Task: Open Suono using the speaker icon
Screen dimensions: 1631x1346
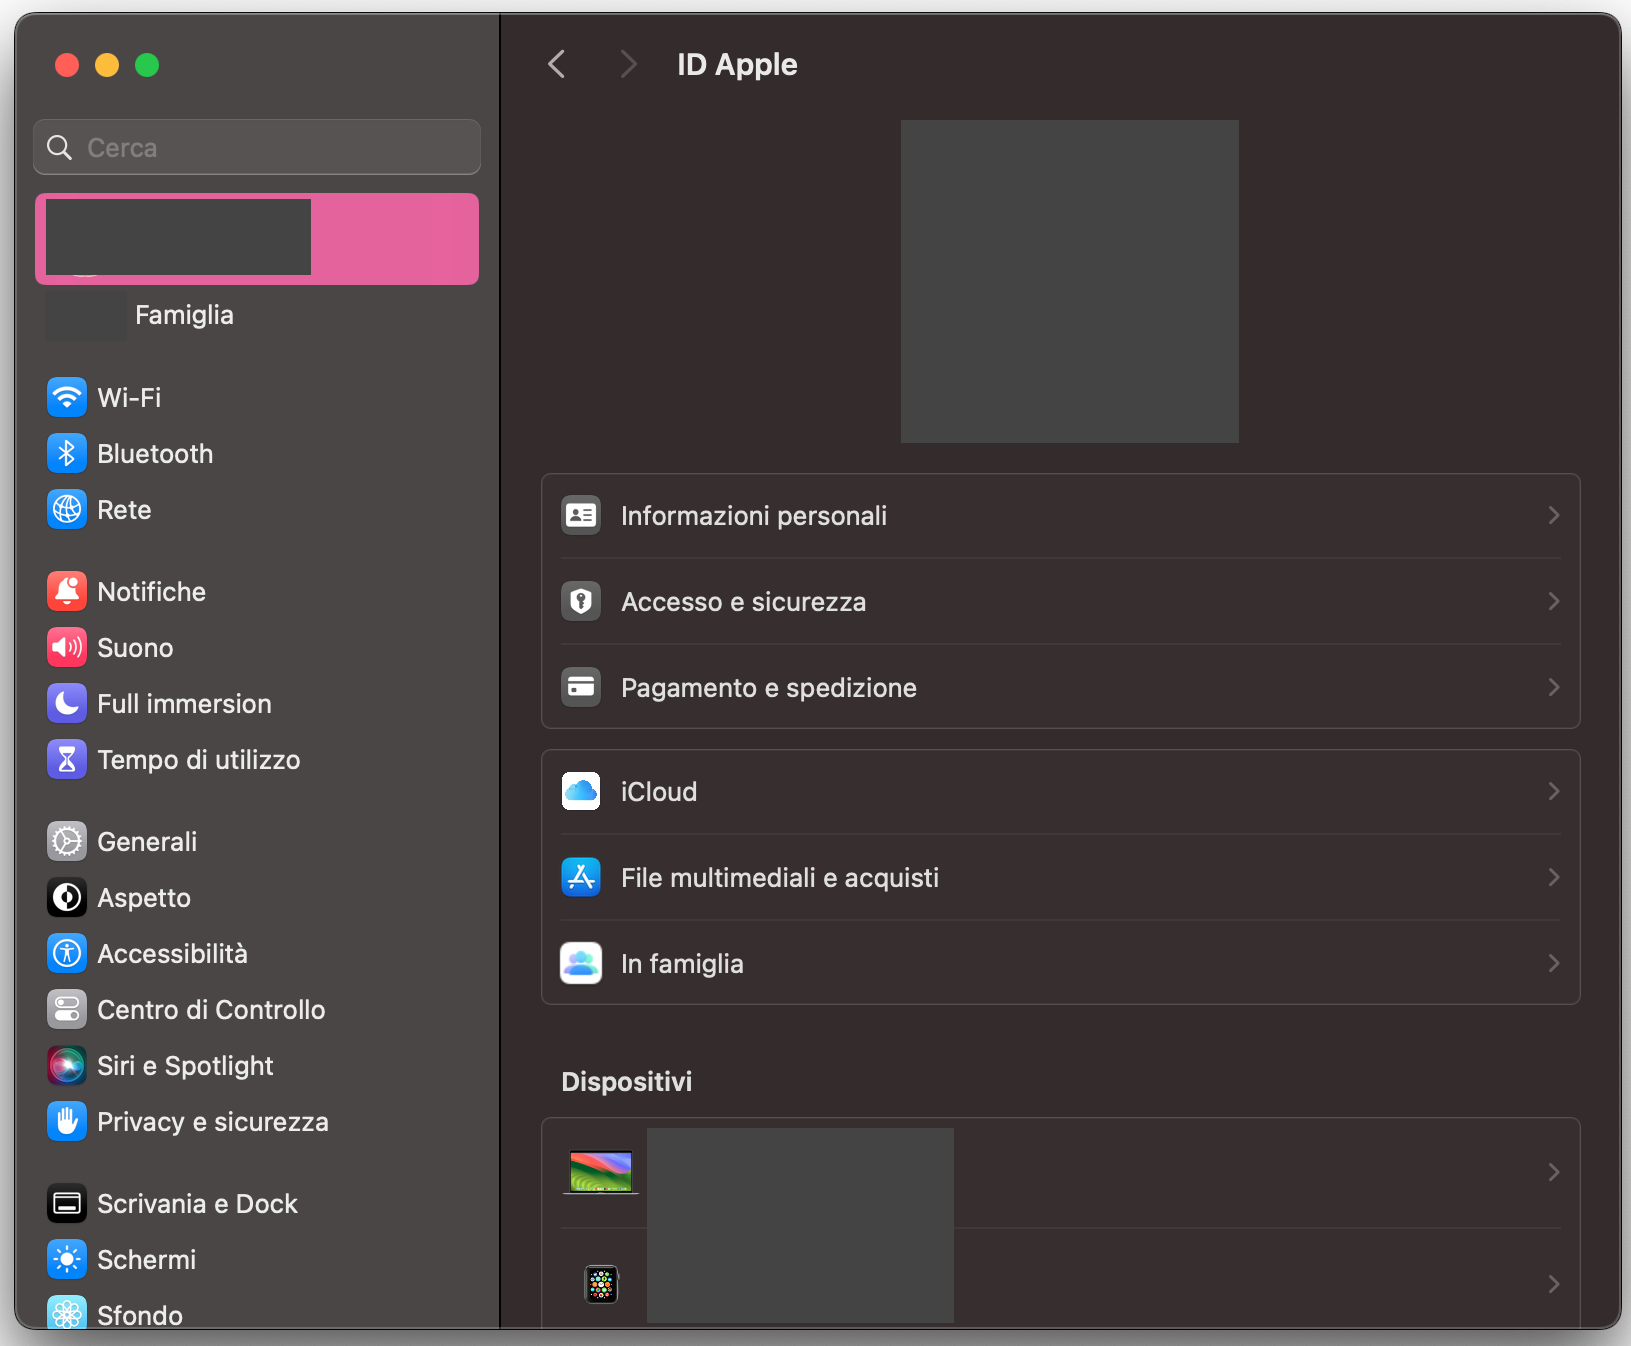Action: (x=66, y=647)
